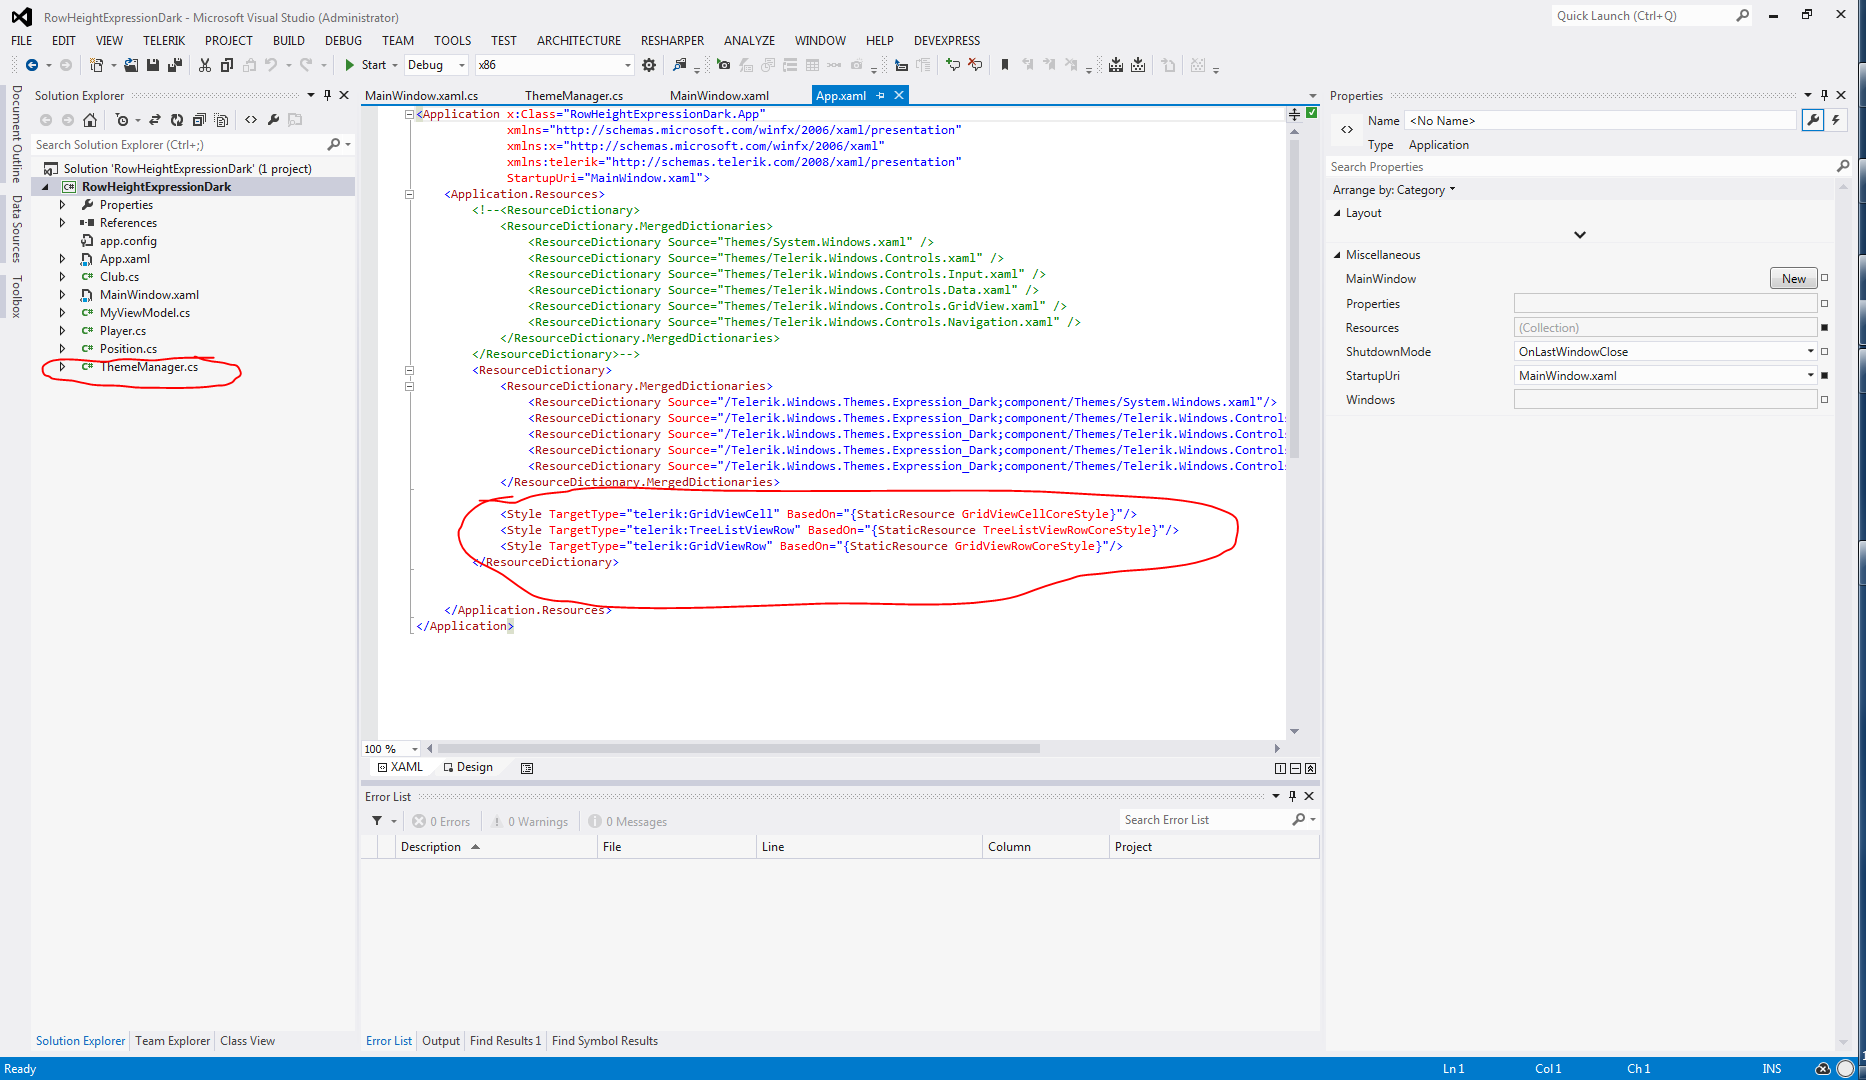1866x1080 pixels.
Task: Toggle the pin on App.xaml tab
Action: (881, 95)
